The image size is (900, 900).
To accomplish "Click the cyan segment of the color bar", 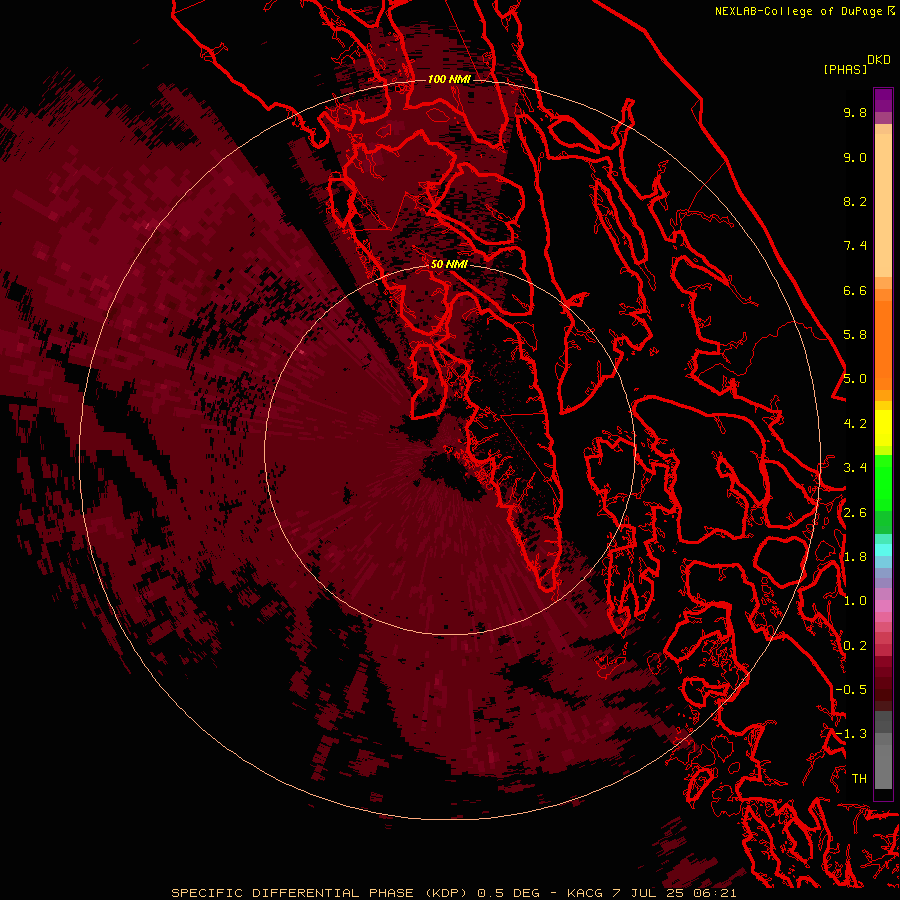I will [x=883, y=550].
